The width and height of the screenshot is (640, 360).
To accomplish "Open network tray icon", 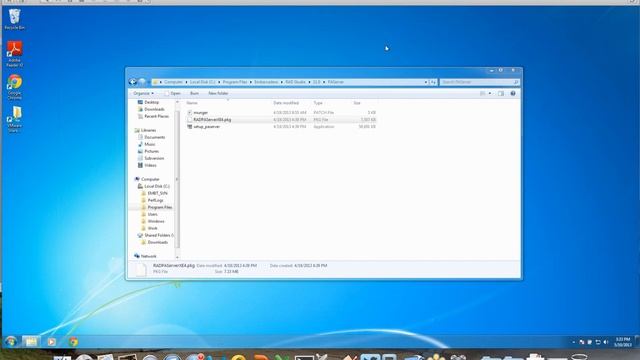I will 598,342.
